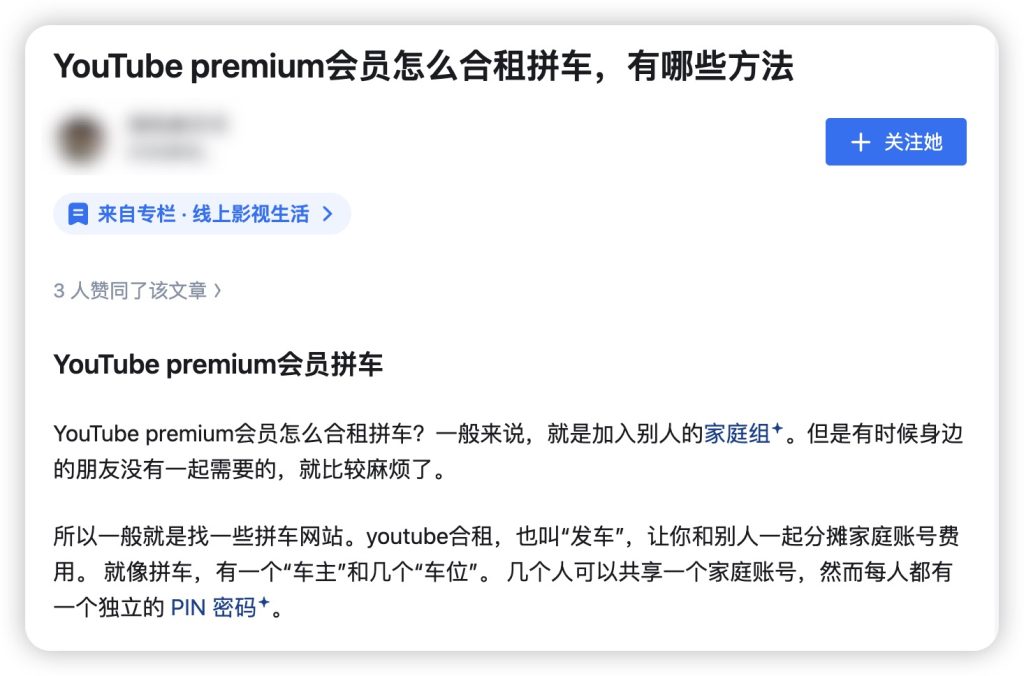Screen dimensions: 1024x676
Task: Open the 3 人赞同了该文章 likes list
Action: (x=137, y=290)
